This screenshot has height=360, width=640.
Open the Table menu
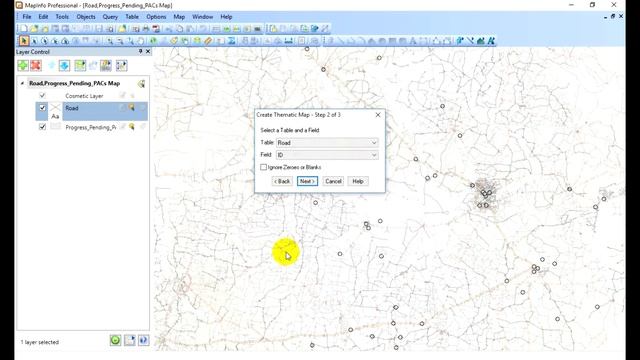pyautogui.click(x=132, y=17)
